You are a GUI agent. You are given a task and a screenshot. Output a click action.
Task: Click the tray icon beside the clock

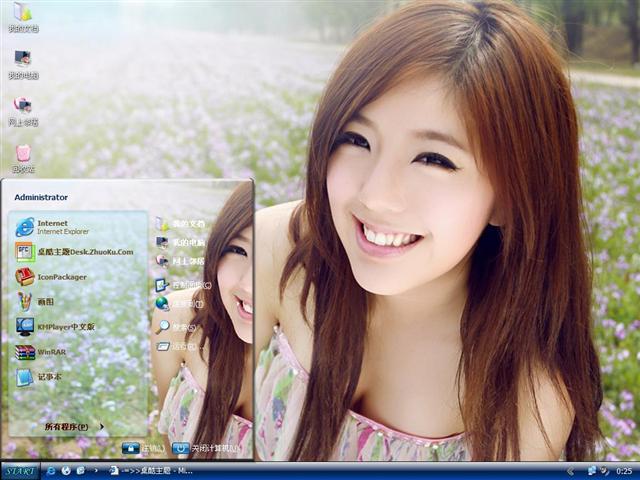(604, 471)
